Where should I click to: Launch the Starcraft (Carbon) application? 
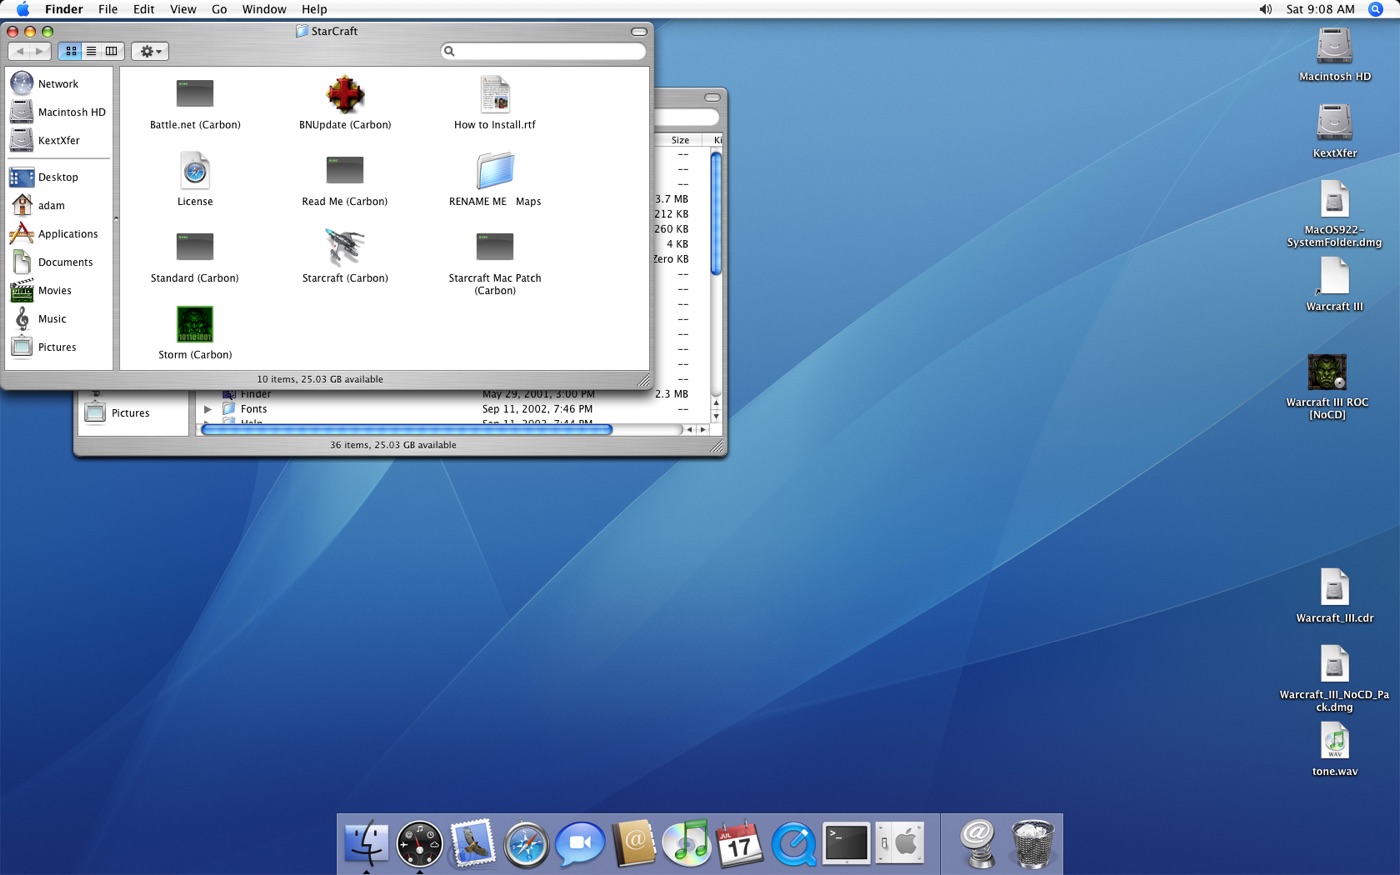coord(345,247)
